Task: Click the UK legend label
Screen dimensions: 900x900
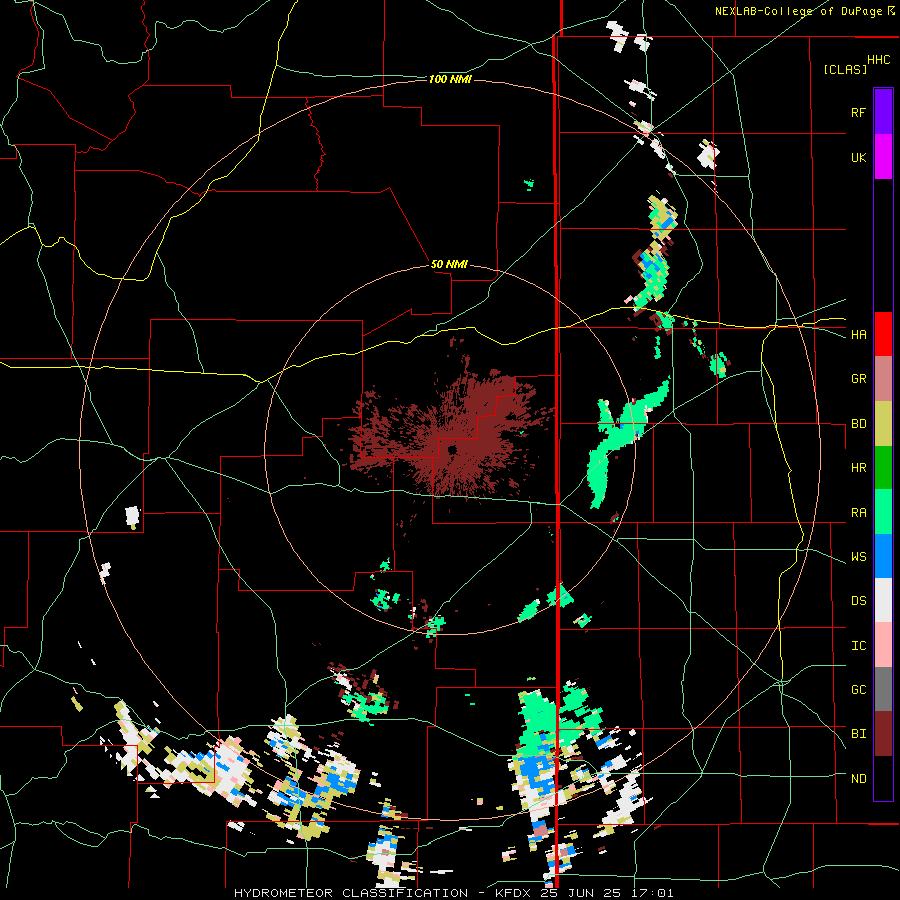Action: [x=858, y=157]
